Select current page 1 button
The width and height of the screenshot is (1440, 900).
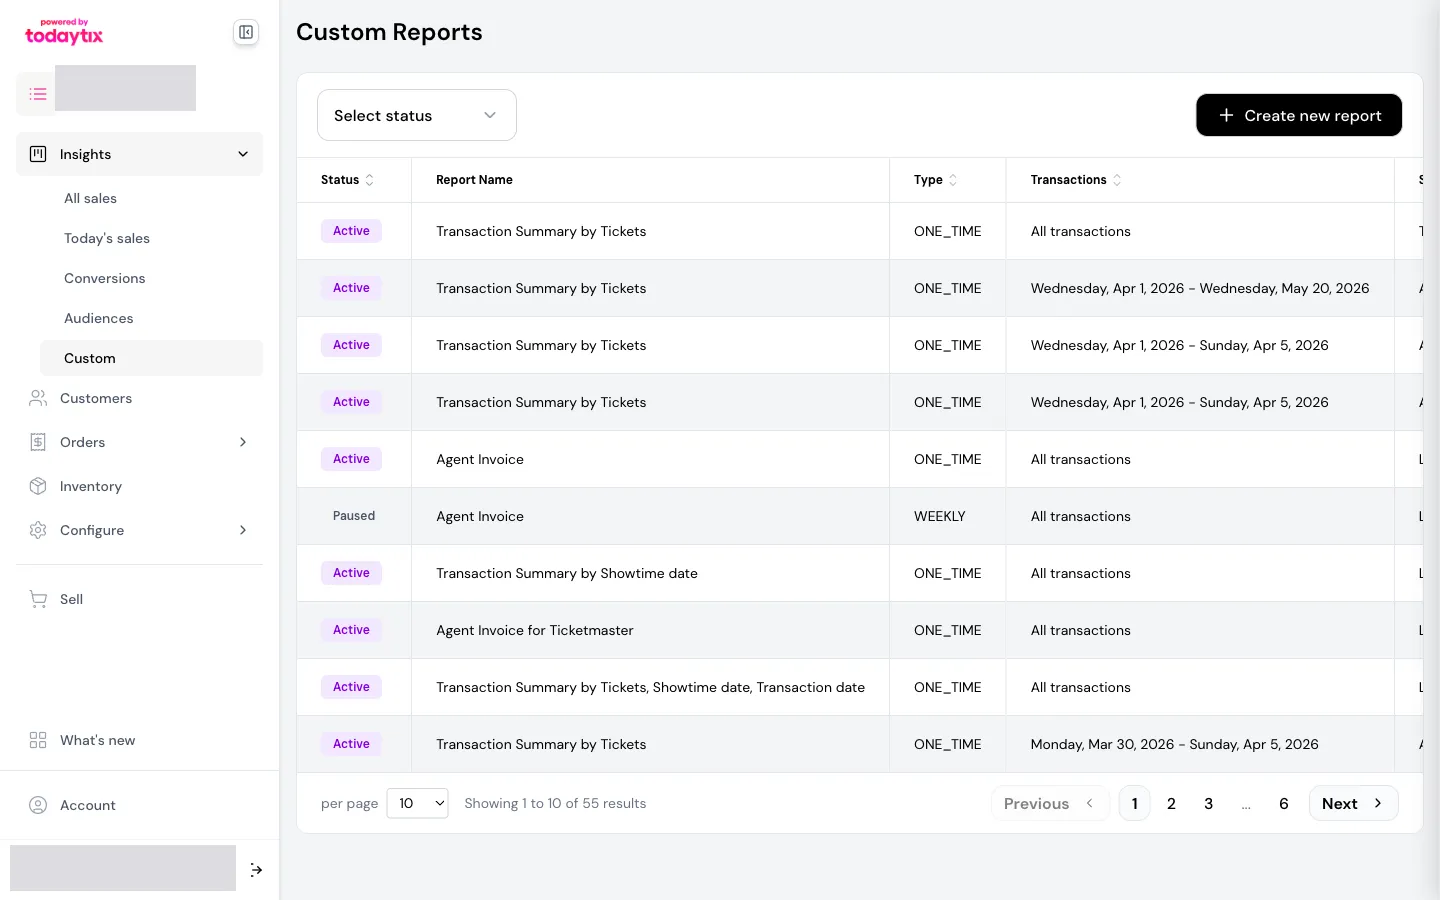coord(1134,803)
